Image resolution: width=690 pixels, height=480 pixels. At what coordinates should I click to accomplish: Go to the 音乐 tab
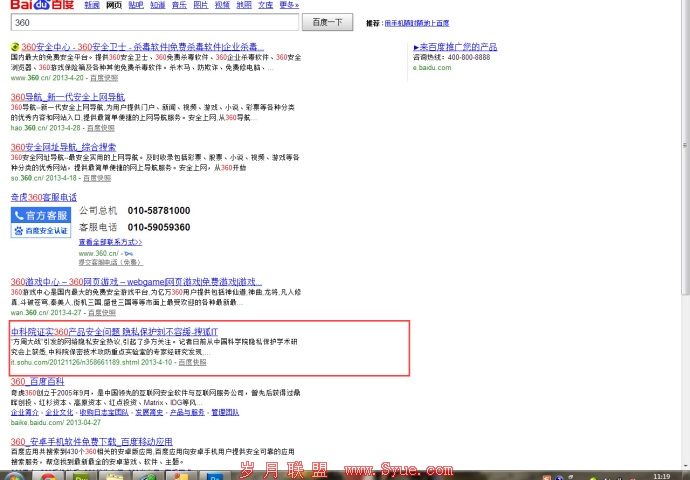pyautogui.click(x=179, y=5)
